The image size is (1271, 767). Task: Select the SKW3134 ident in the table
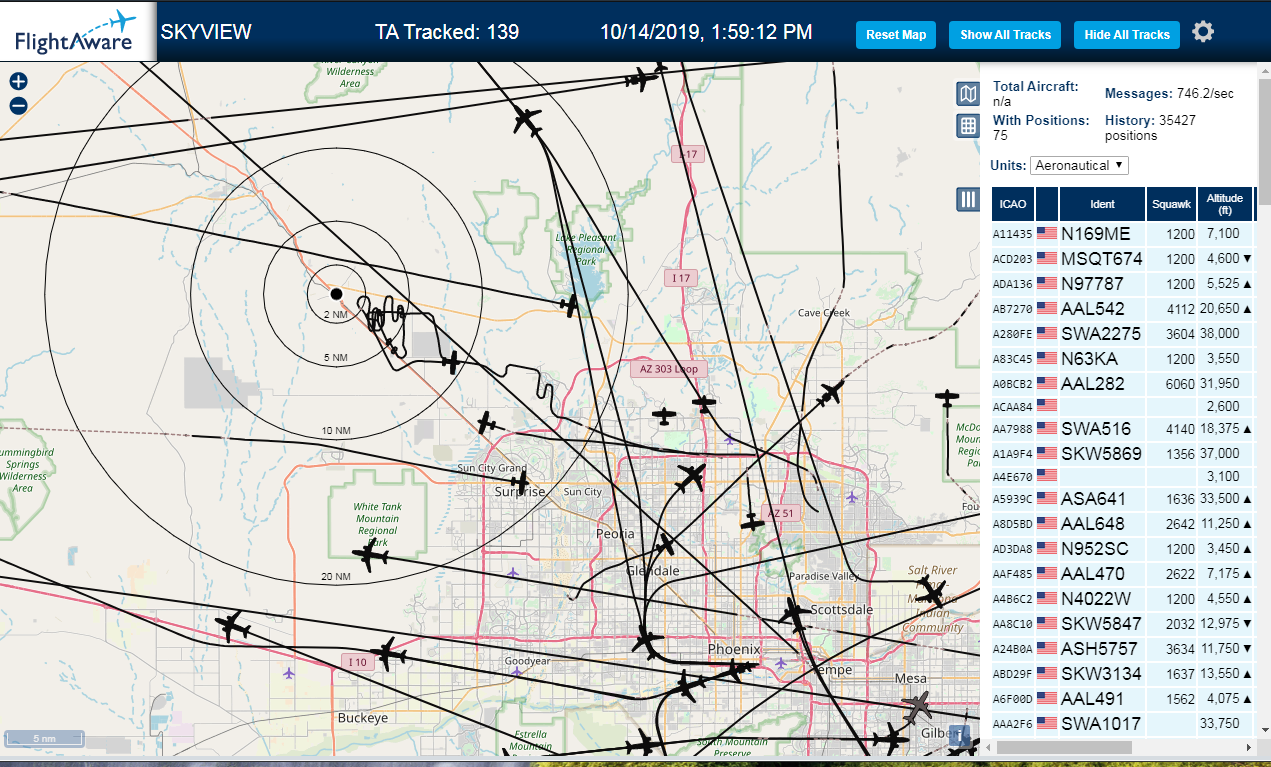1101,674
